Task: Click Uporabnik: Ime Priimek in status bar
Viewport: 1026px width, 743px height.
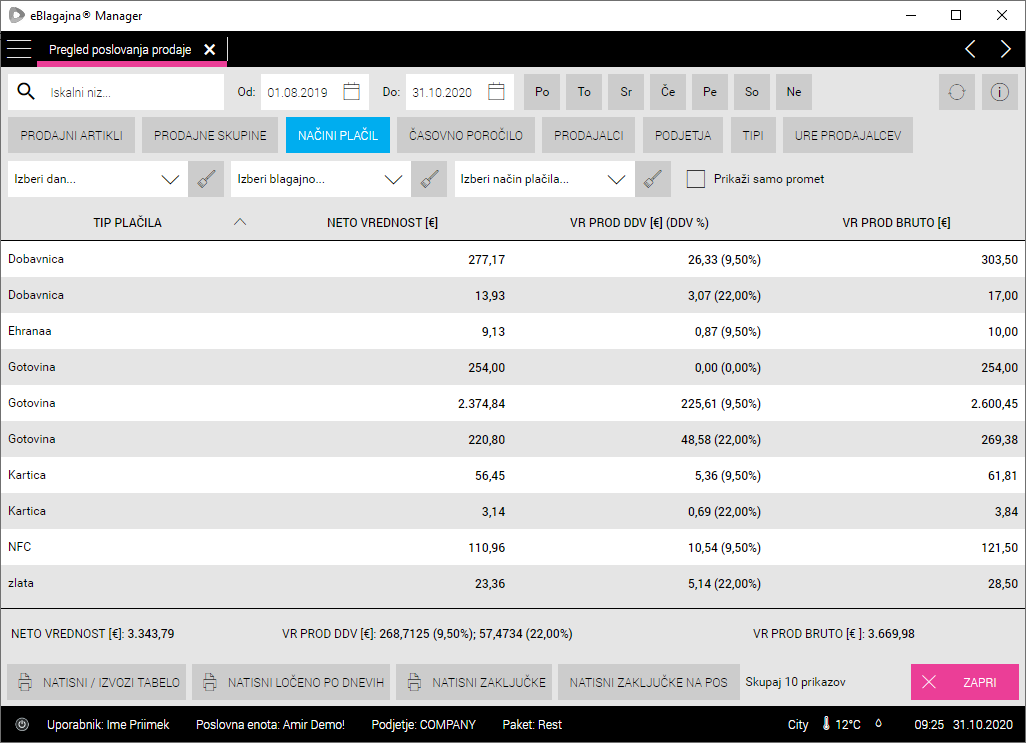Action: tap(108, 725)
